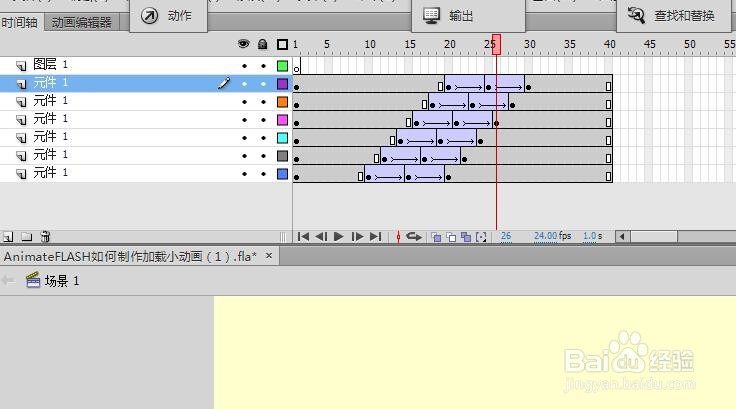Click the cyan outline color swatch
Image resolution: width=736 pixels, height=409 pixels.
tap(282, 138)
